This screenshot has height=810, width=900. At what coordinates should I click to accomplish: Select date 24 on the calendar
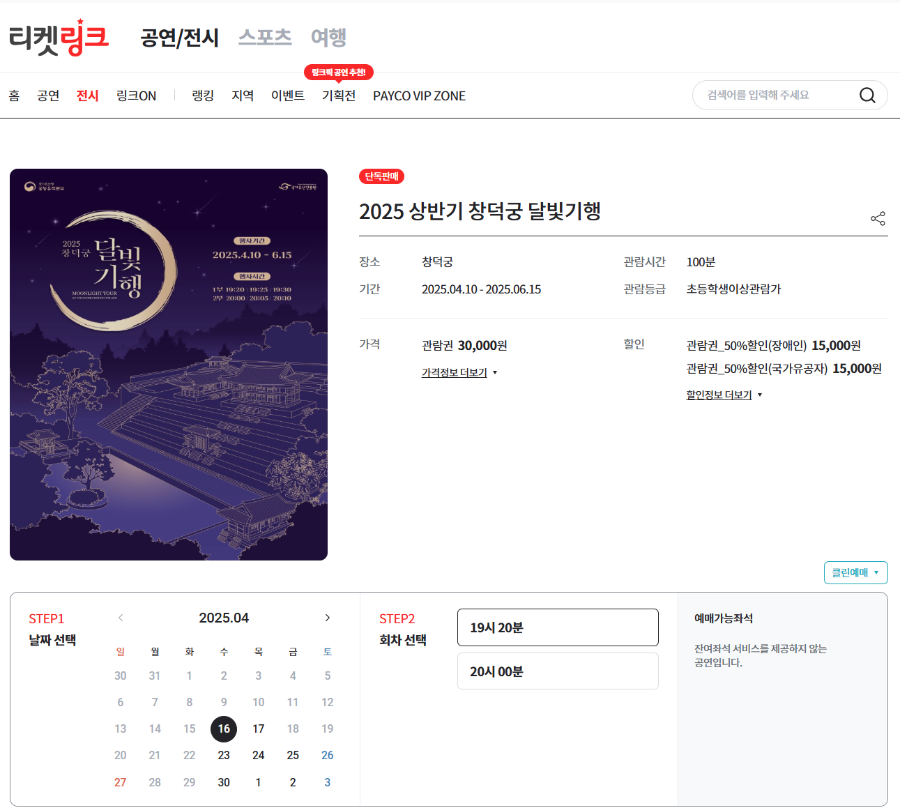[258, 755]
